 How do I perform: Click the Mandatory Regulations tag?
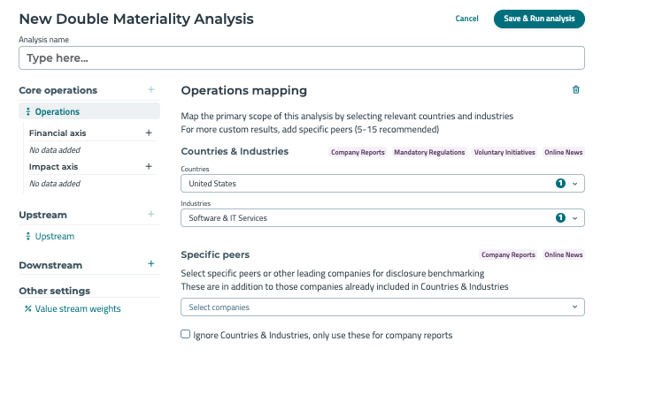[429, 152]
